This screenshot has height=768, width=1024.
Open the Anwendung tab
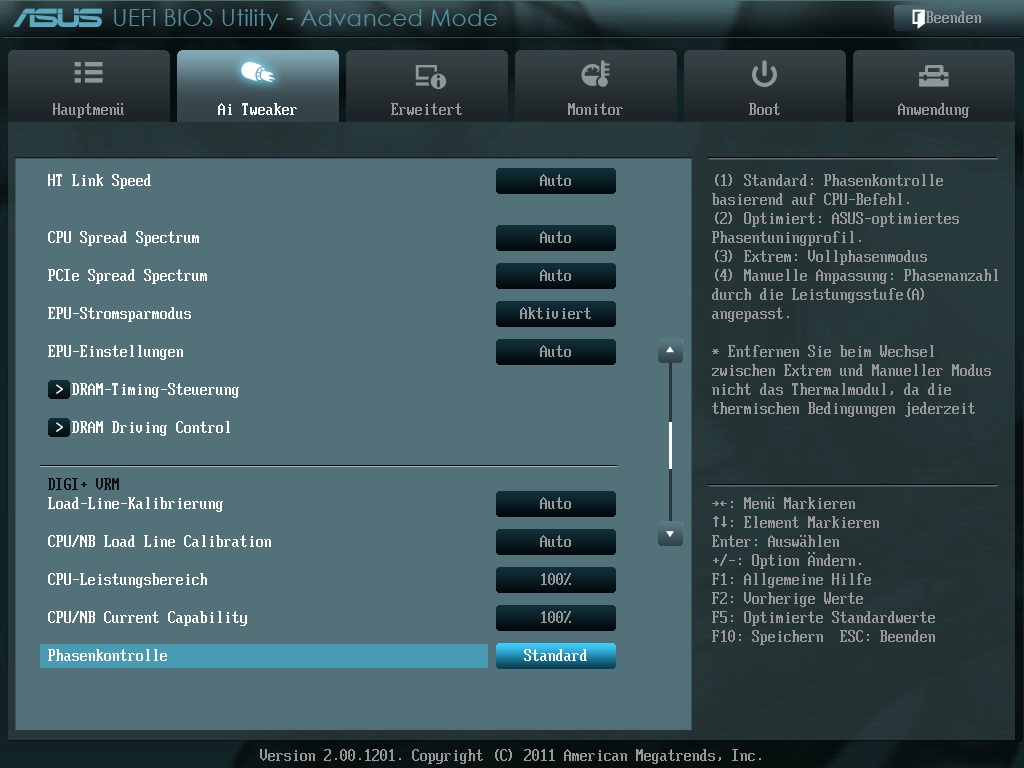tap(933, 86)
